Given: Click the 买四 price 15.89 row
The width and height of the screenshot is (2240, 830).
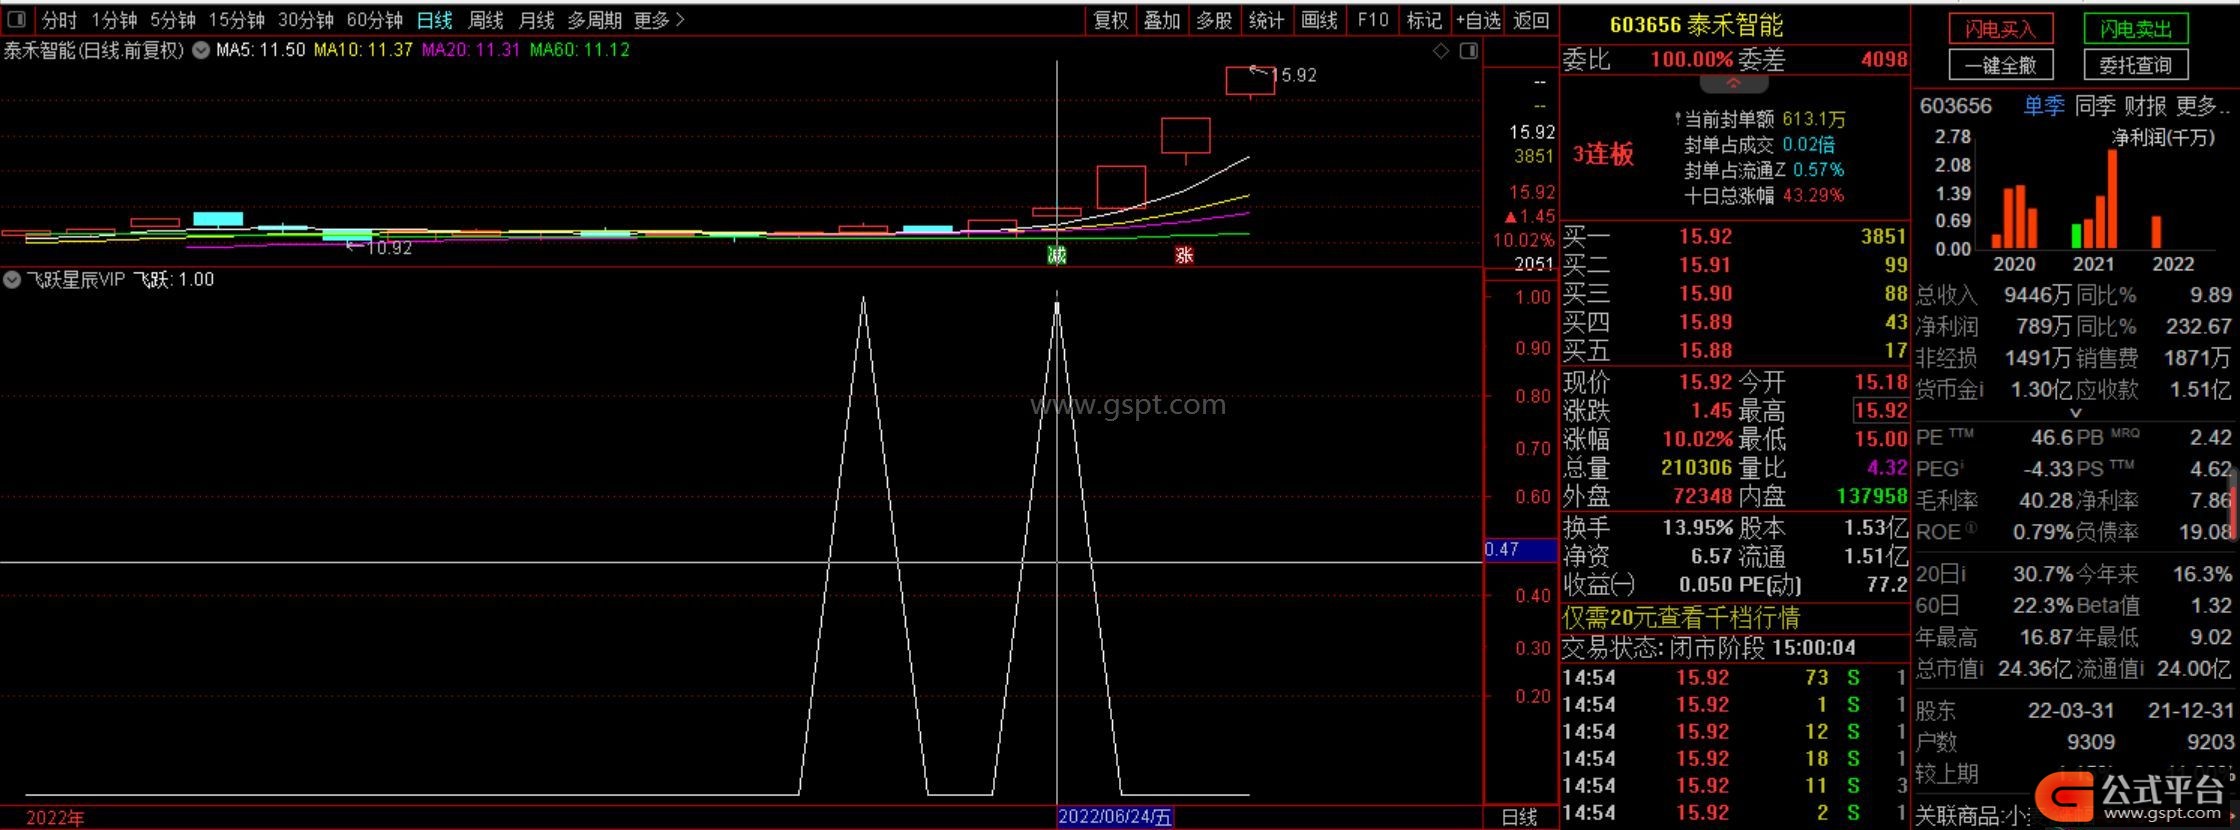Looking at the screenshot, I should coord(1734,322).
